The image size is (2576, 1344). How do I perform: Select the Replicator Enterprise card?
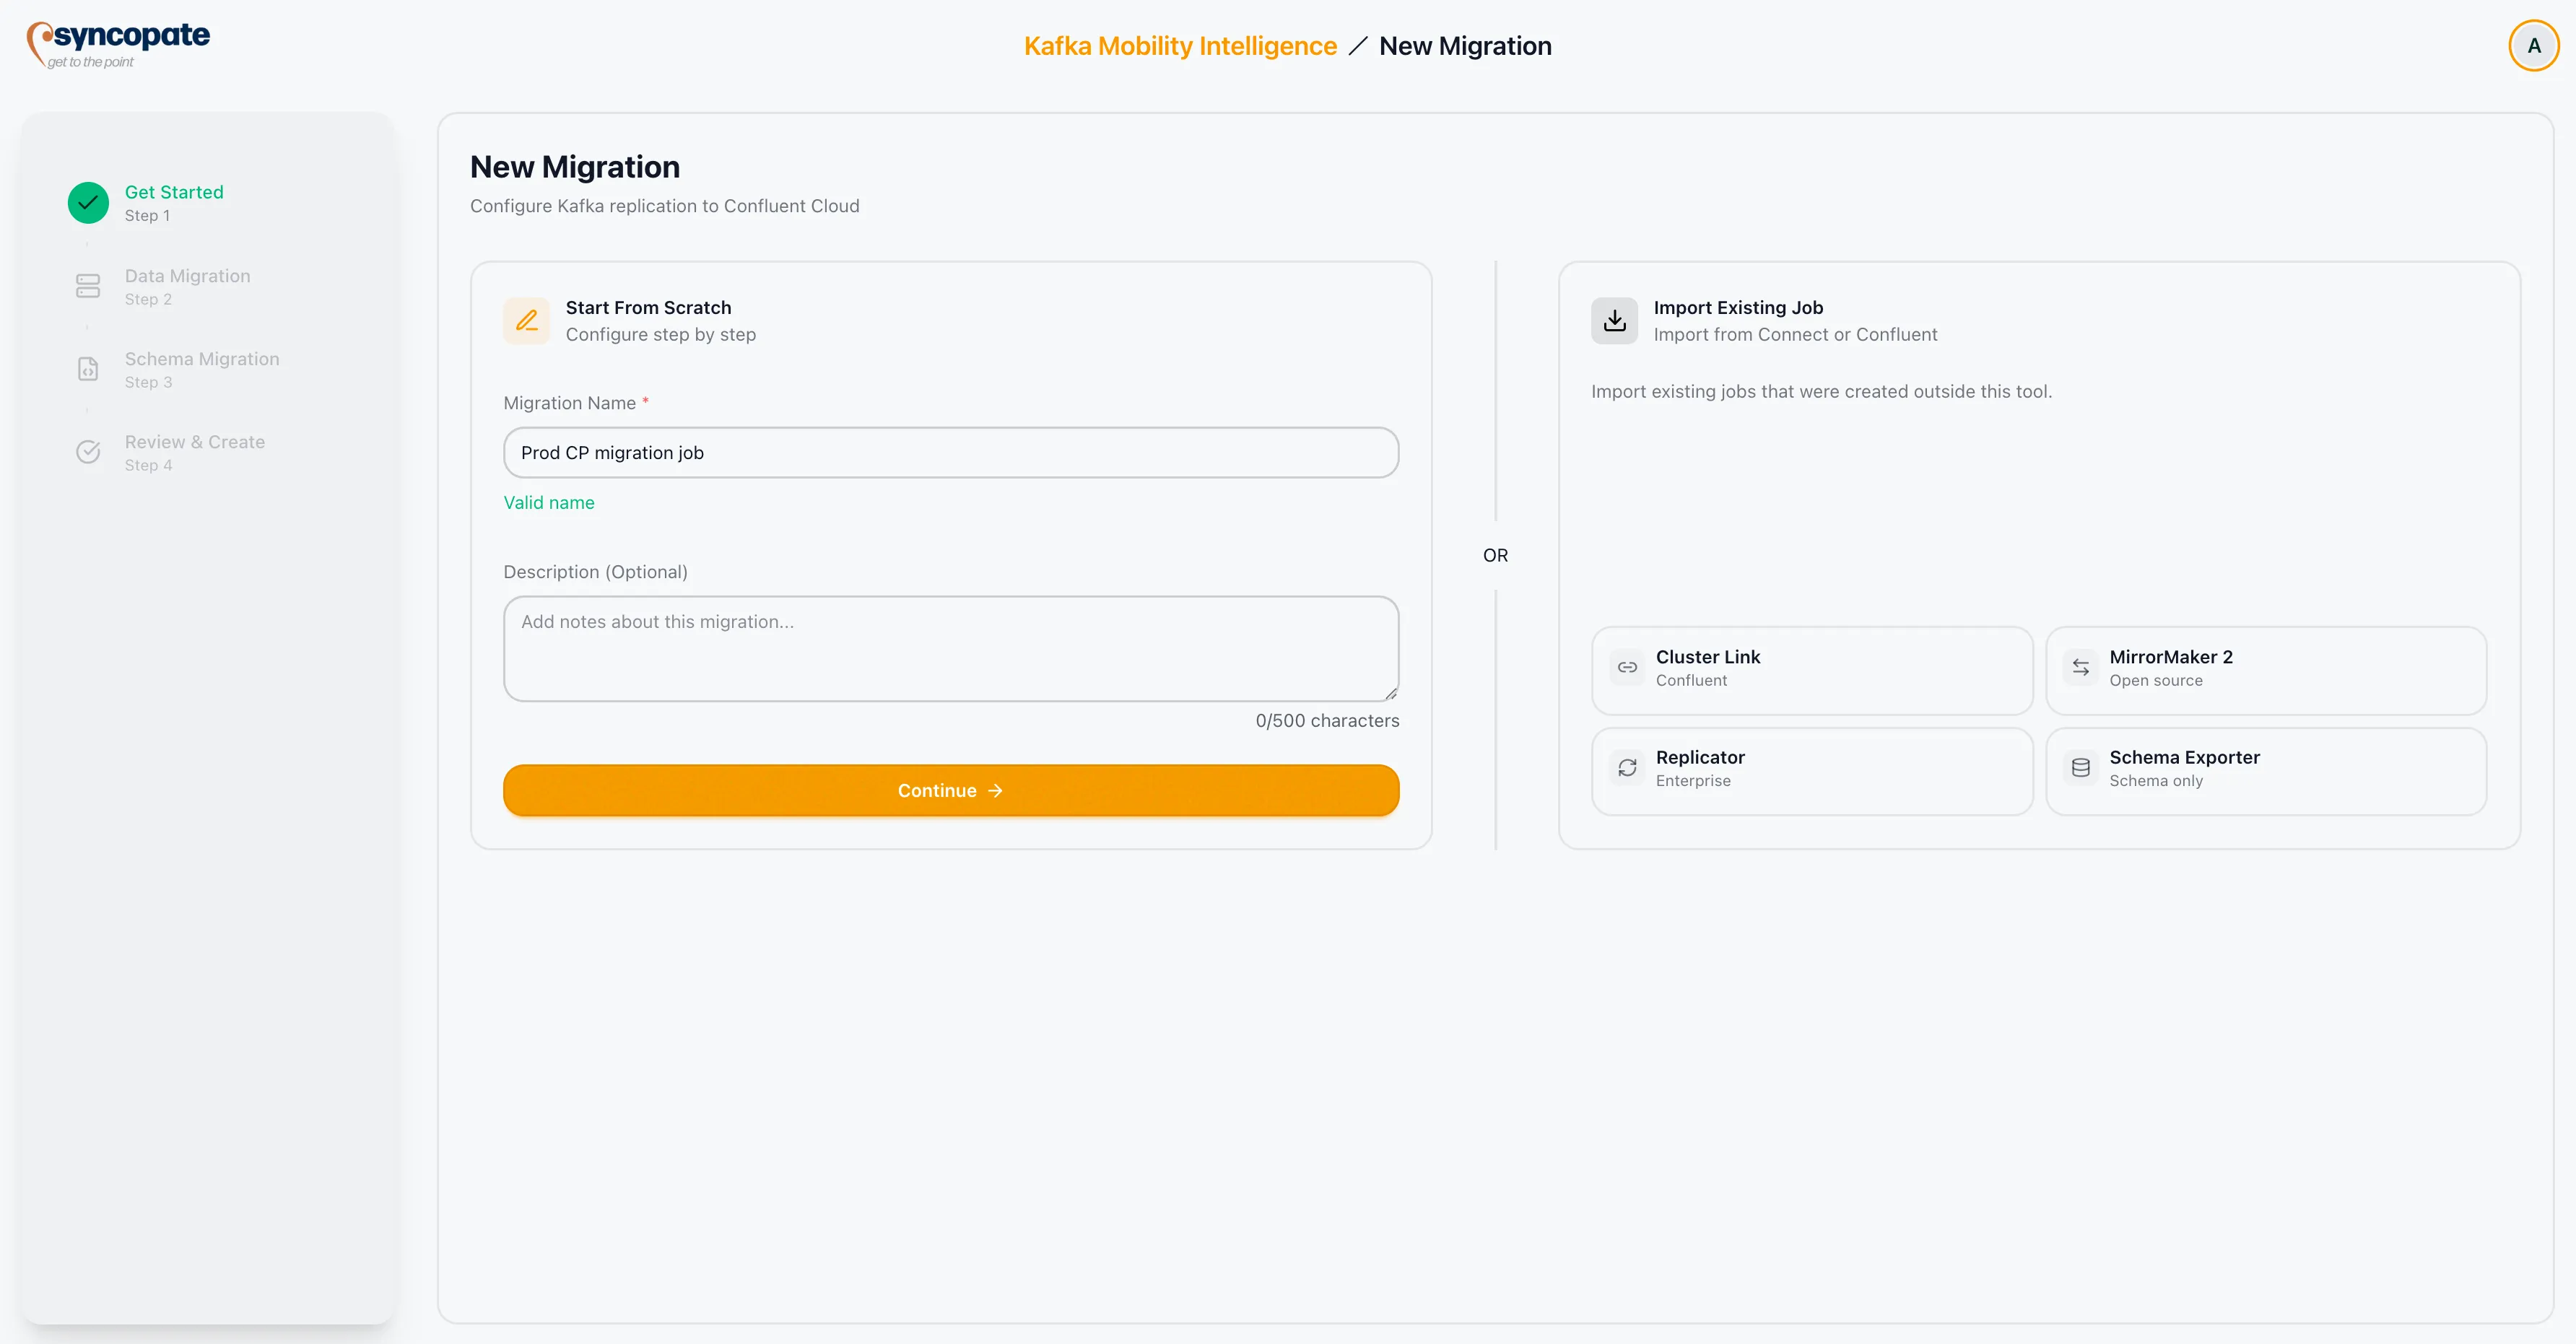1812,770
